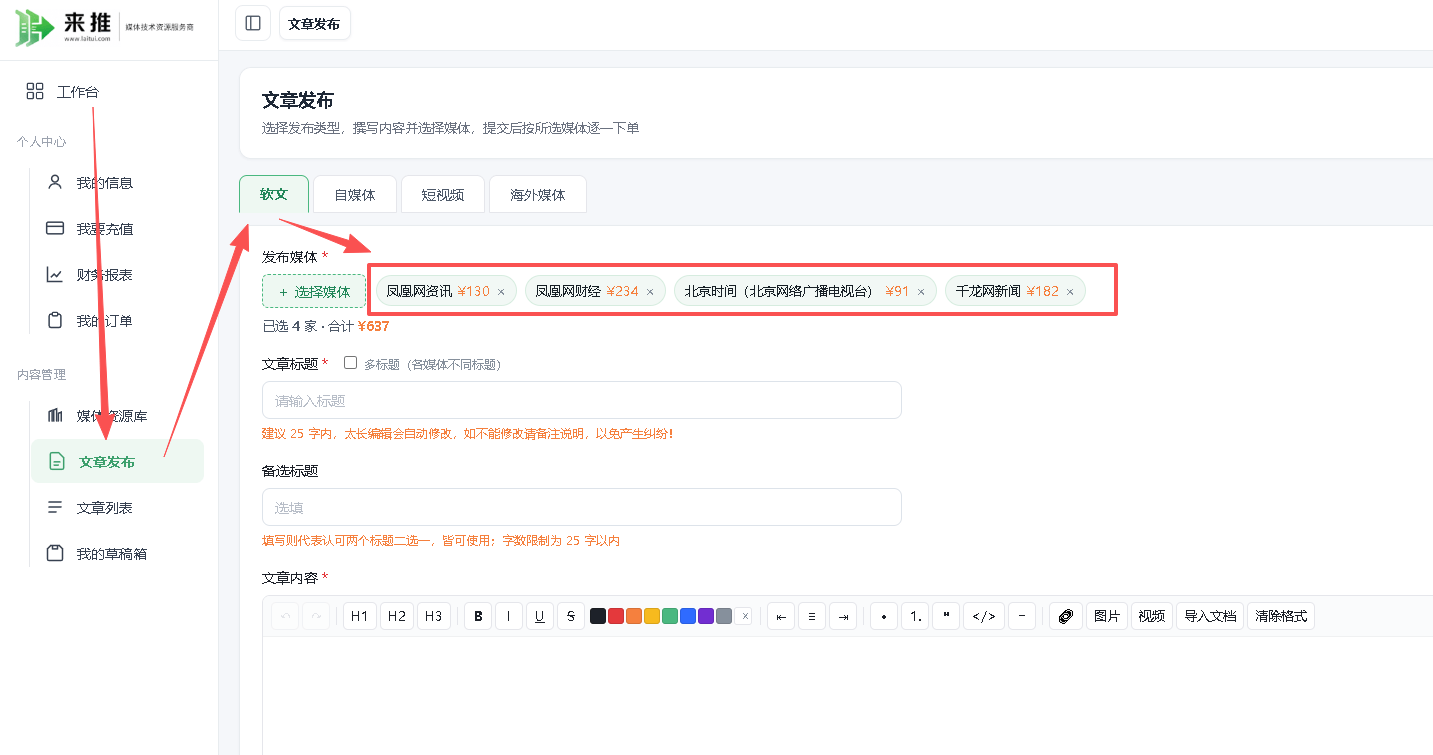The width and height of the screenshot is (1433, 755).
Task: Apply underline formatting
Action: point(540,616)
